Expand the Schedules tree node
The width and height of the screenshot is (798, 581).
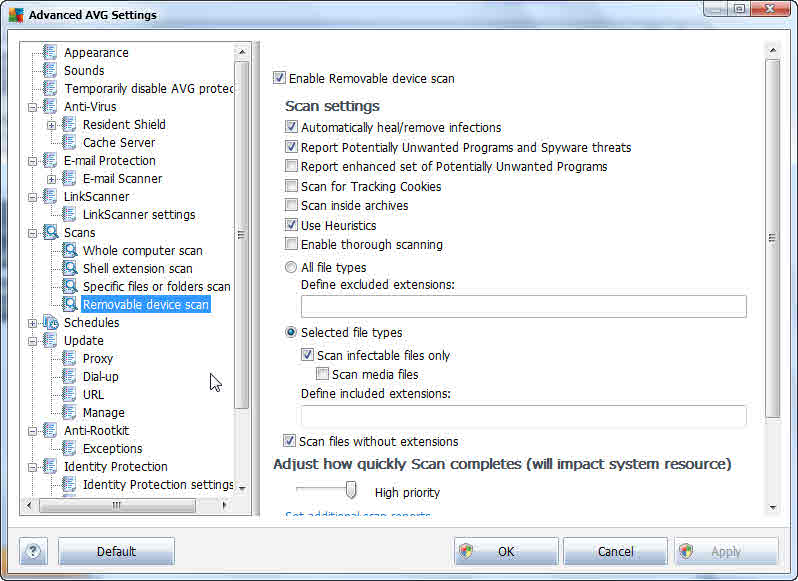click(33, 323)
